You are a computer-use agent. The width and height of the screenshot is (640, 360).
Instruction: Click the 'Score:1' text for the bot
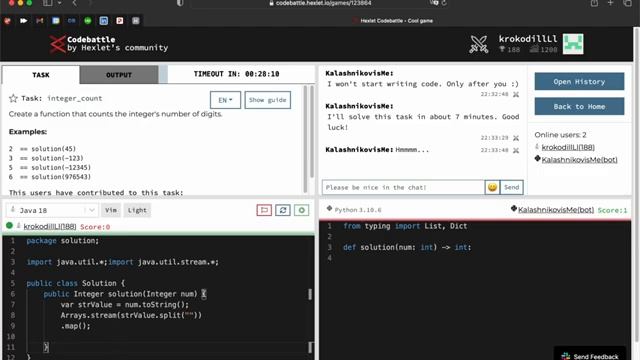click(612, 210)
